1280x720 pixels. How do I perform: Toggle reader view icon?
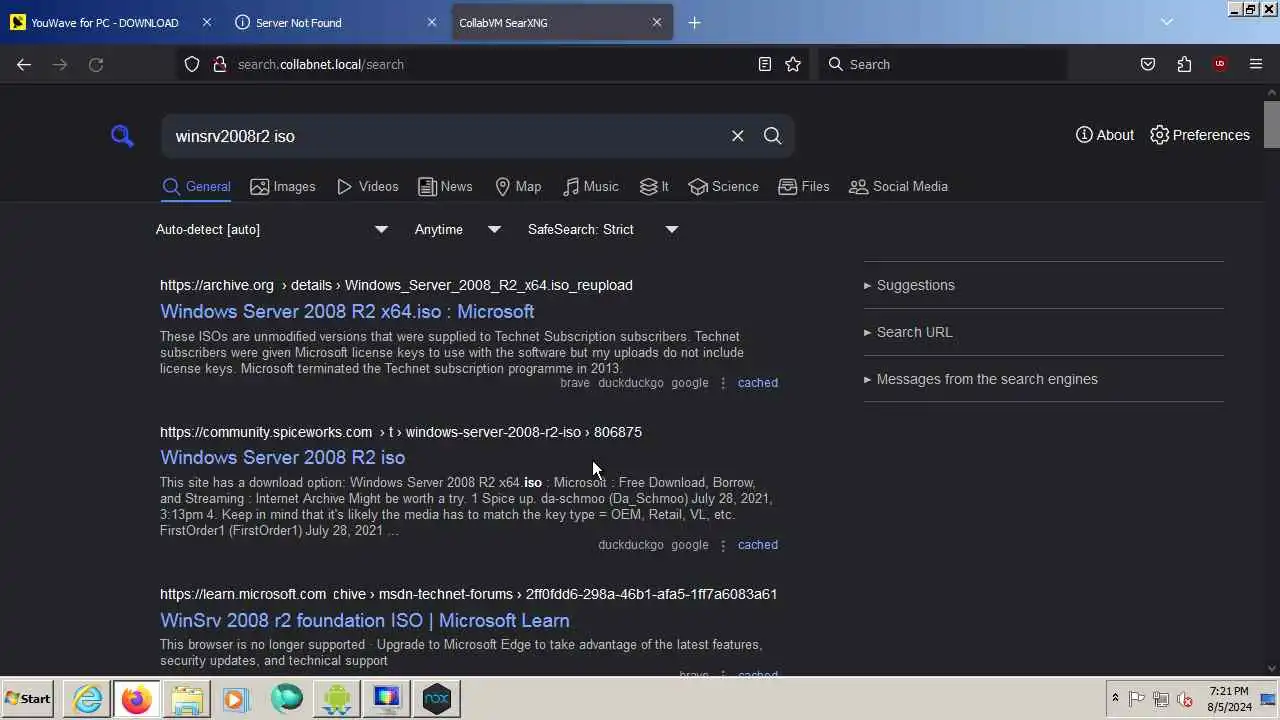pyautogui.click(x=765, y=64)
